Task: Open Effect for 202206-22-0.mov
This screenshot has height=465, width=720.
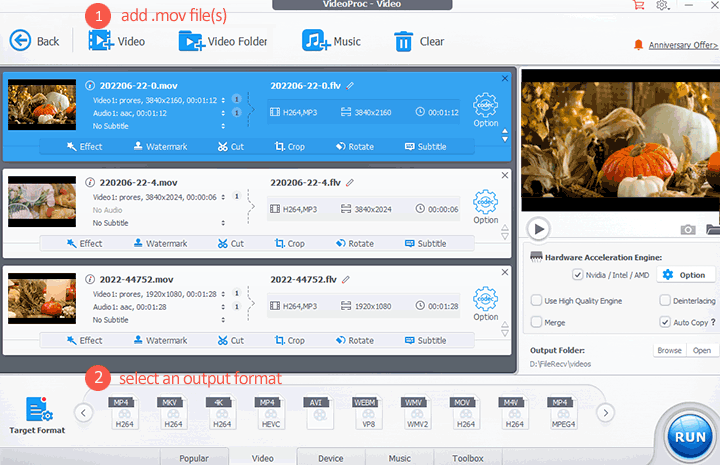Action: (84, 147)
